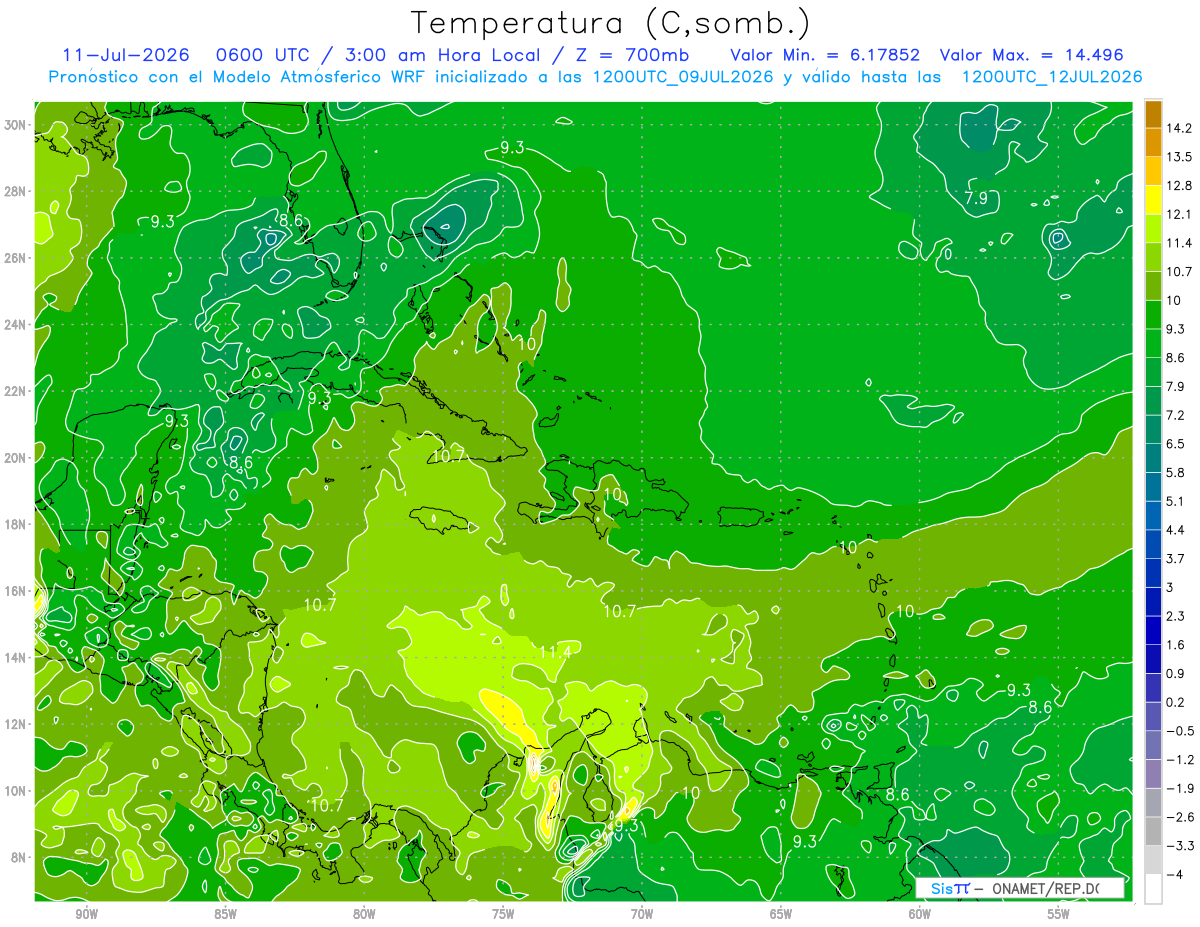Click the '80W' longitude axis label
This screenshot has width=1200, height=927.
[364, 914]
